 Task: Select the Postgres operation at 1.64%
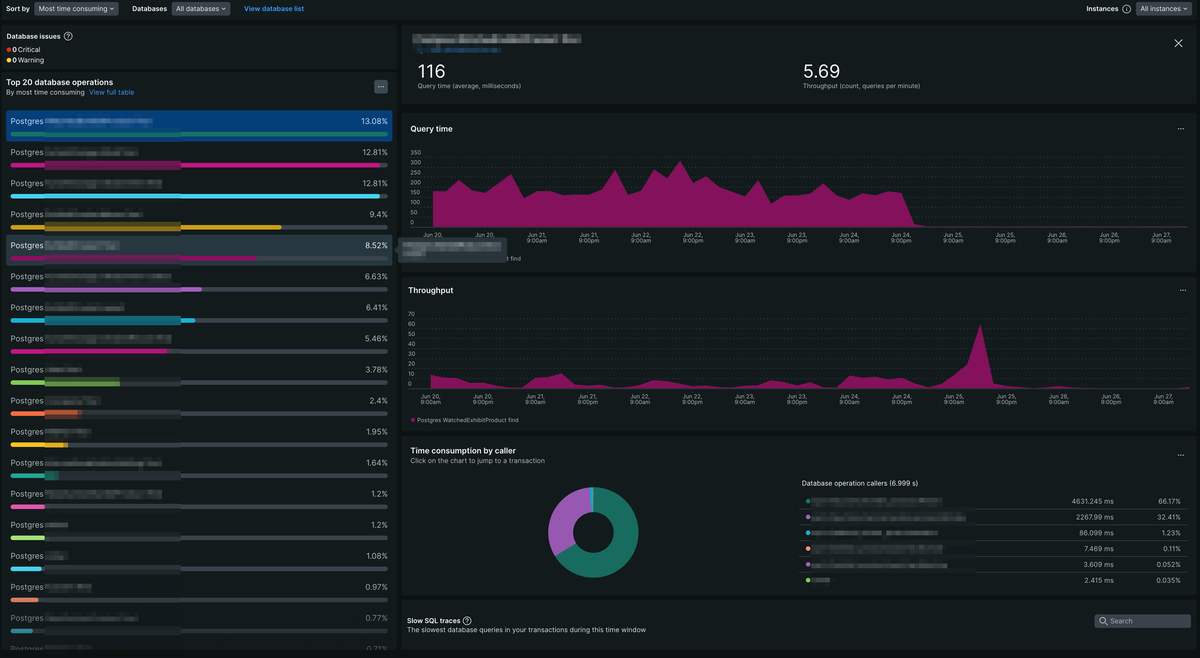199,467
